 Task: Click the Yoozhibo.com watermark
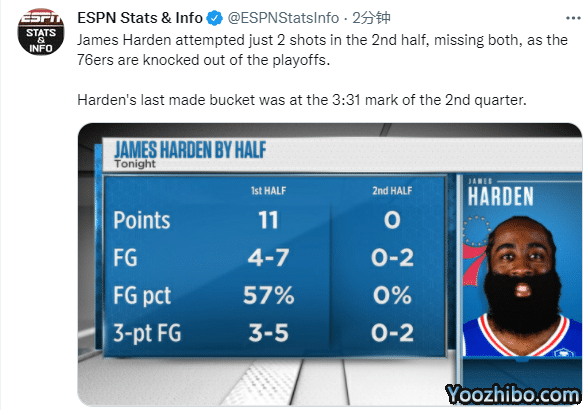(x=513, y=395)
